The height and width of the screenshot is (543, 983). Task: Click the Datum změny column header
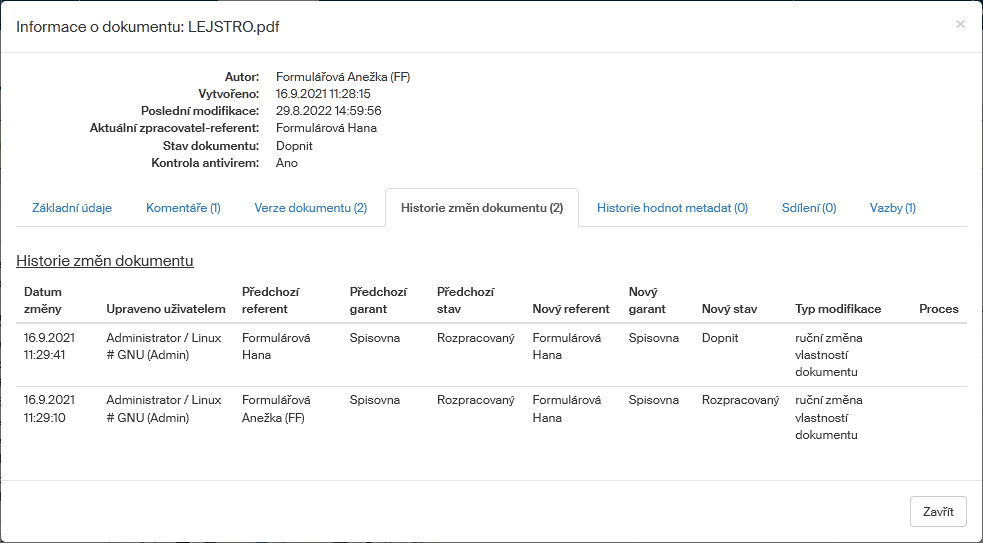coord(43,300)
